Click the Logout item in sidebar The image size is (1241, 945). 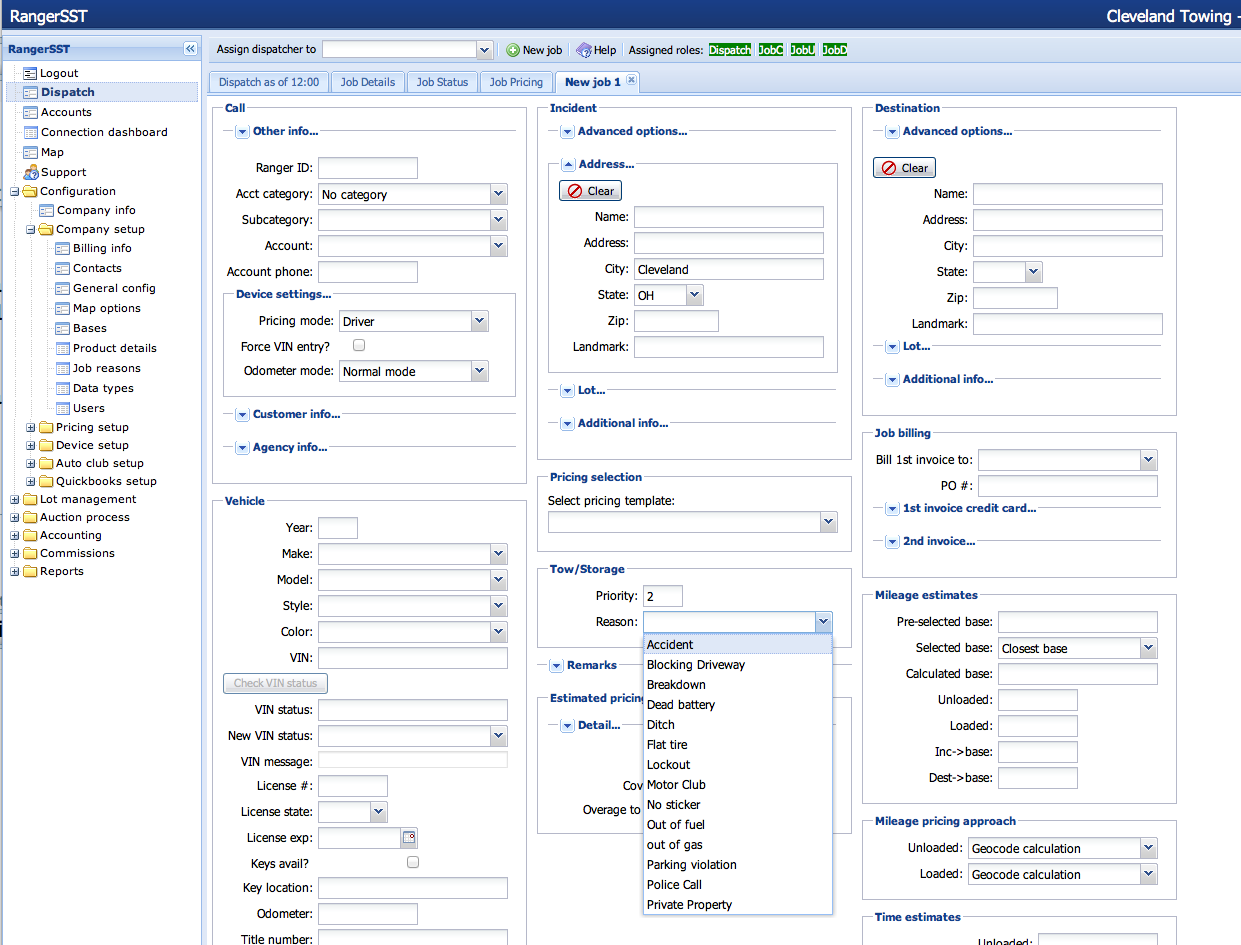pos(59,73)
